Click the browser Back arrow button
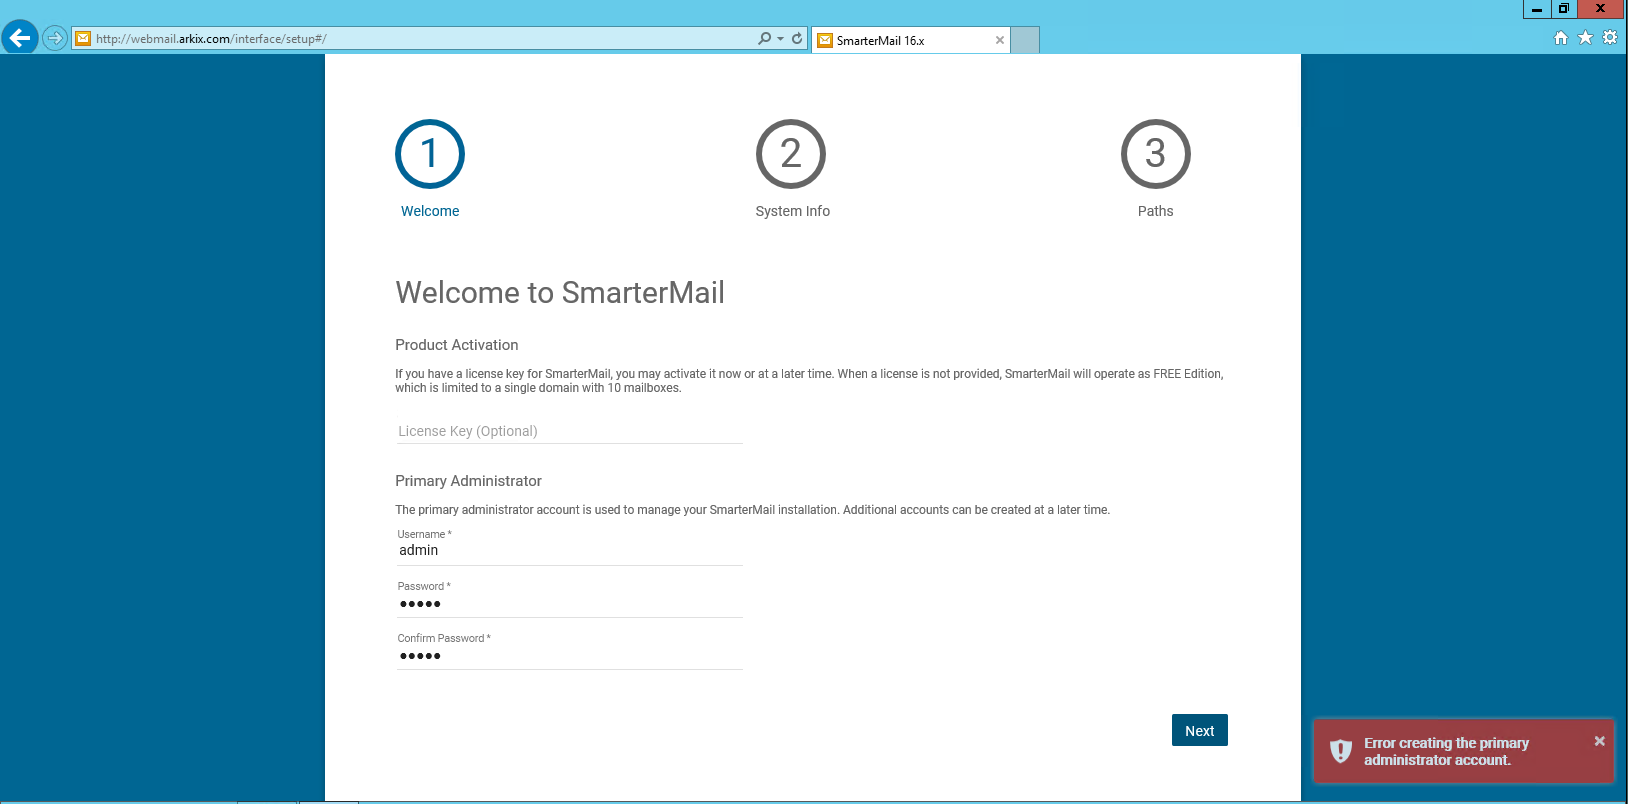The image size is (1628, 804). pos(20,38)
